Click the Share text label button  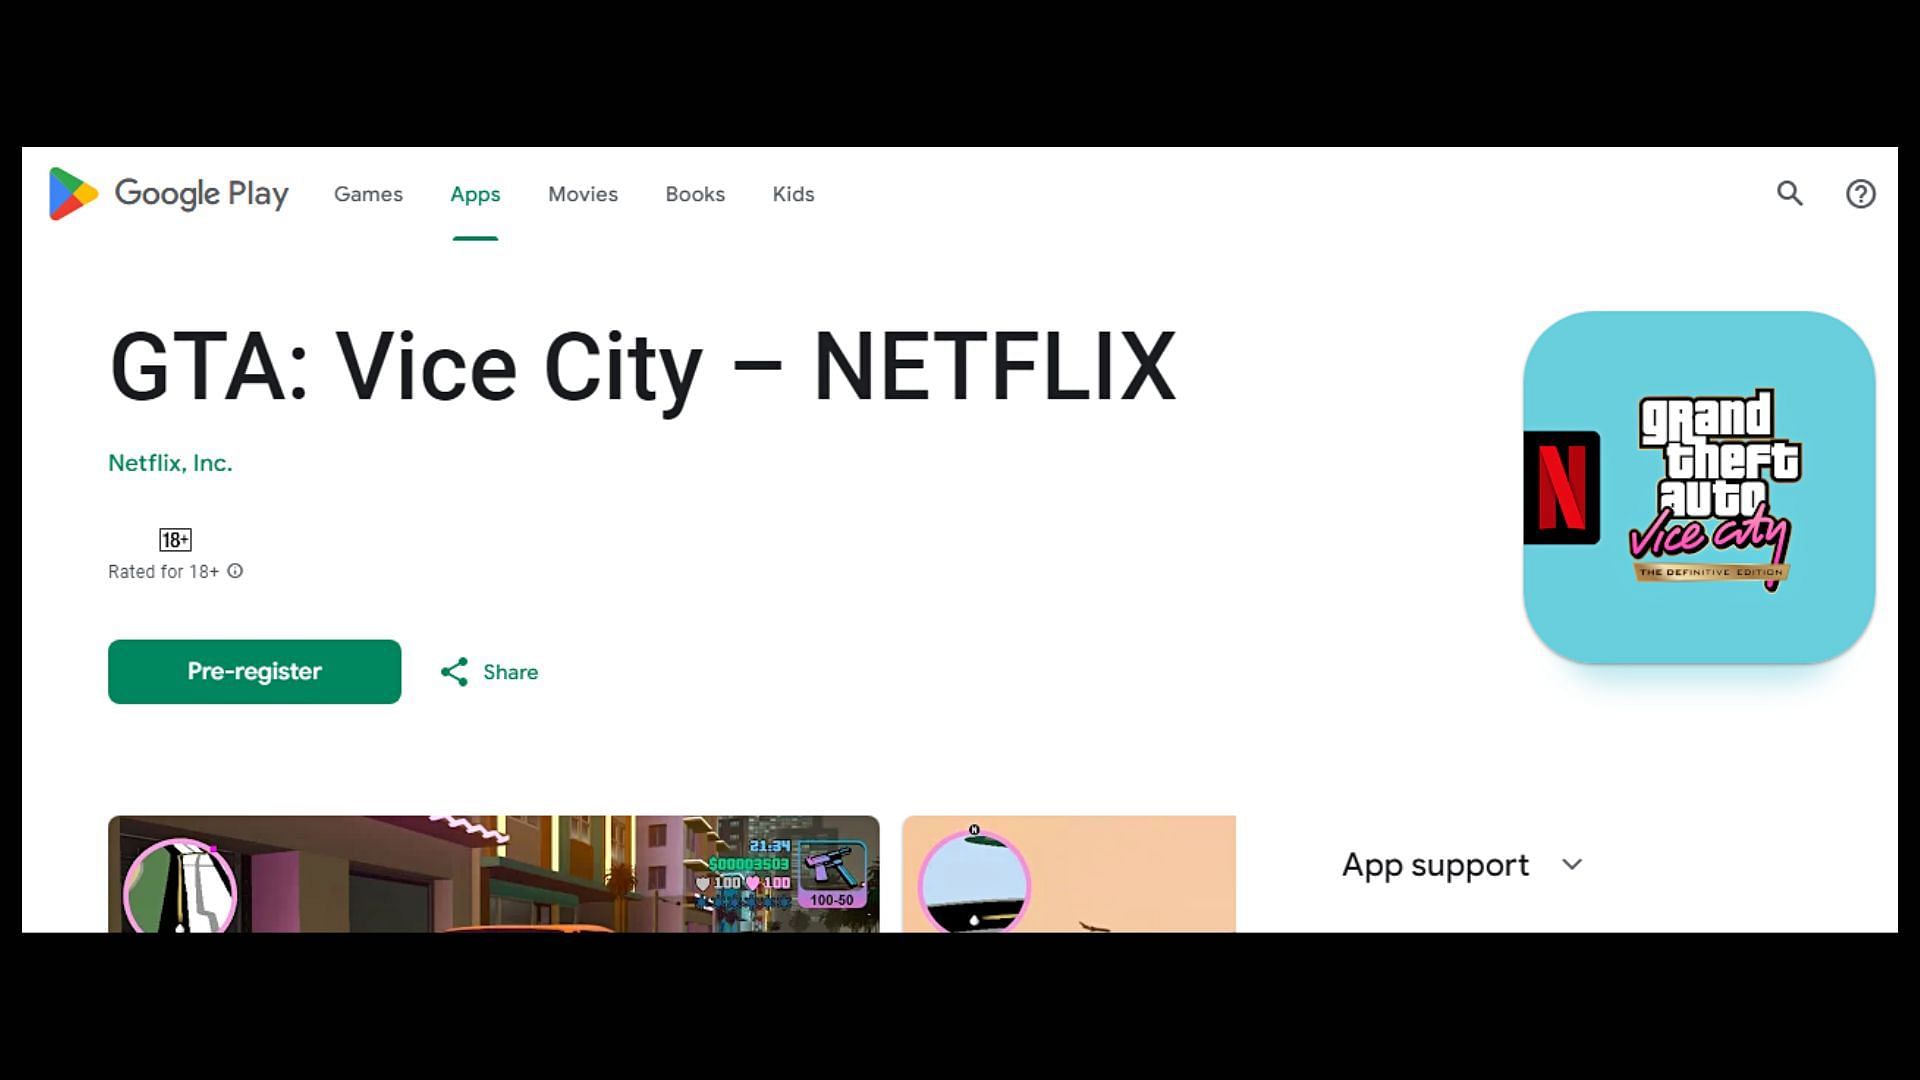[509, 673]
